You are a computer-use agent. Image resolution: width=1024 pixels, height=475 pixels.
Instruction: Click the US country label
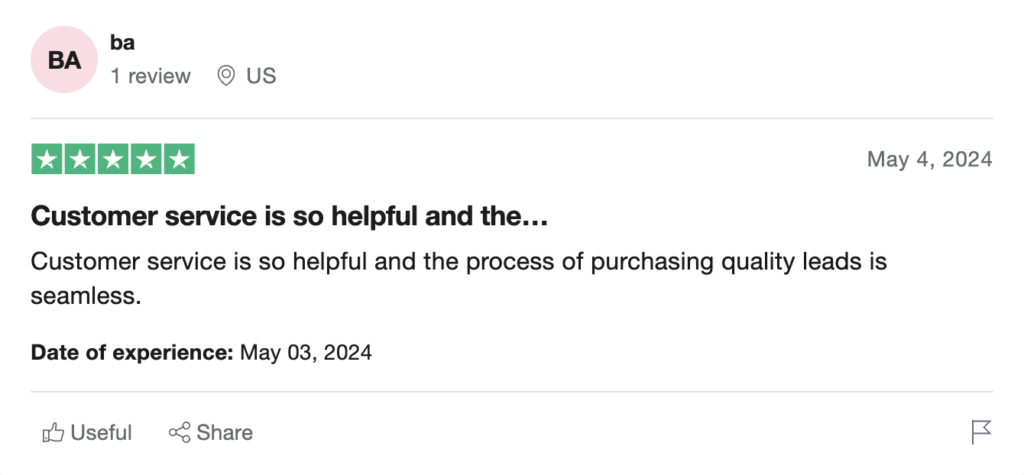coord(261,76)
